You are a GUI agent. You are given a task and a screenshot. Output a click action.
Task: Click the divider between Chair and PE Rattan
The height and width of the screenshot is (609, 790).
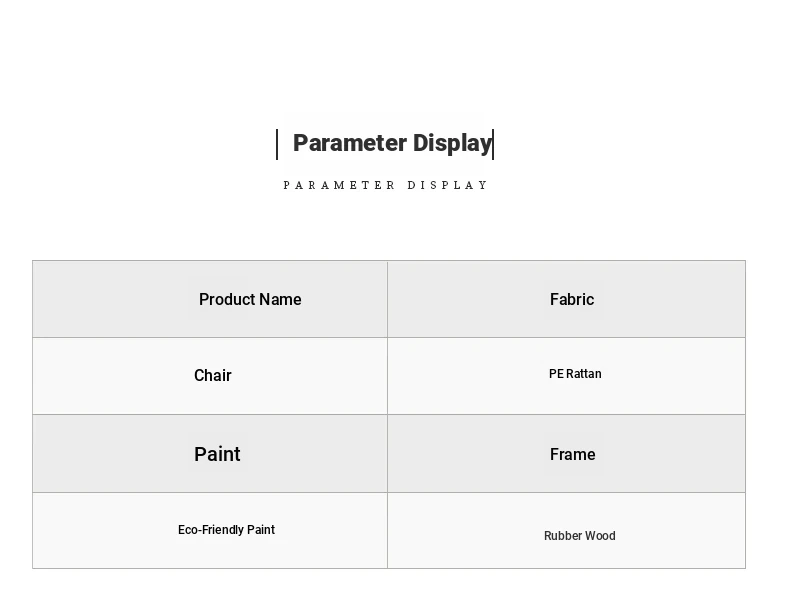point(387,375)
